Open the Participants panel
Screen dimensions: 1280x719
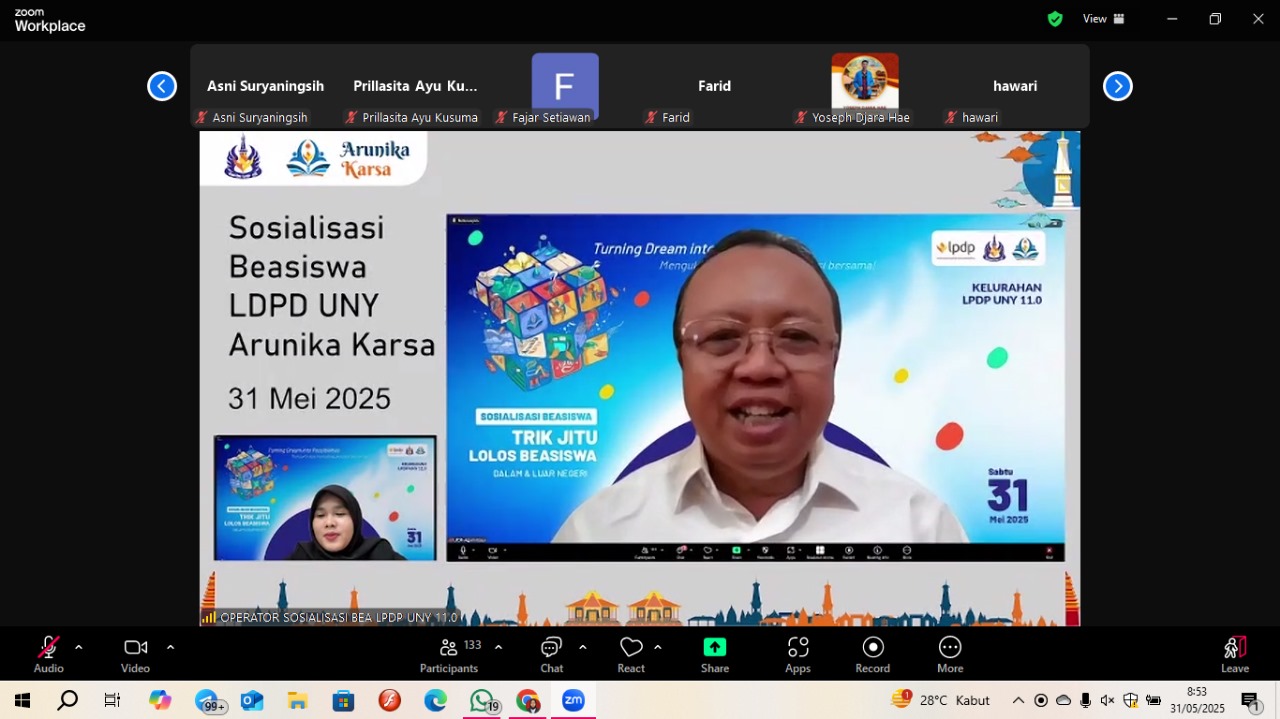tap(449, 655)
